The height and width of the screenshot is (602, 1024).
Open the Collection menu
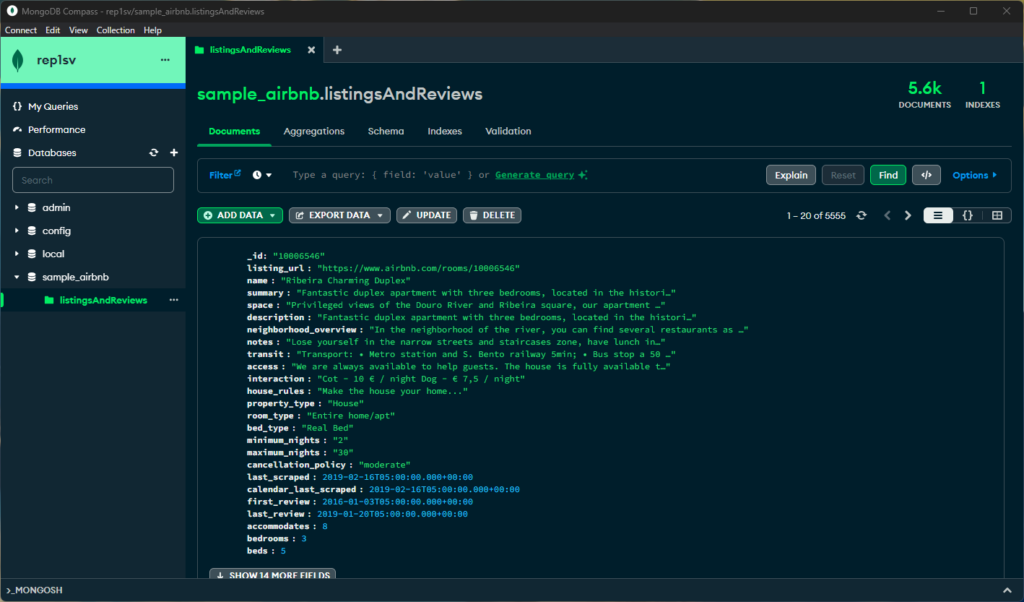pyautogui.click(x=115, y=30)
